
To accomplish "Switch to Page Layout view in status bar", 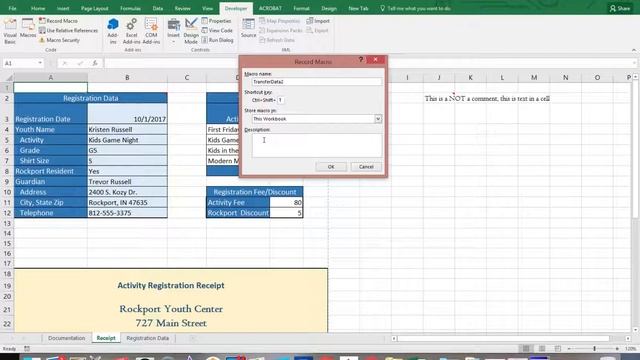I will coord(542,349).
